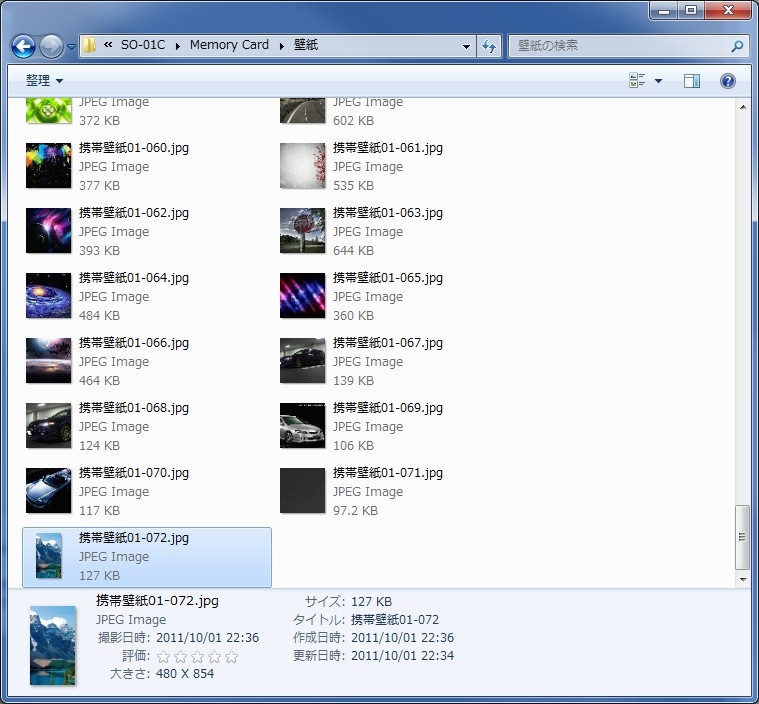Click file name 携帯壁紙01-065.jpg
The image size is (759, 704).
388,277
